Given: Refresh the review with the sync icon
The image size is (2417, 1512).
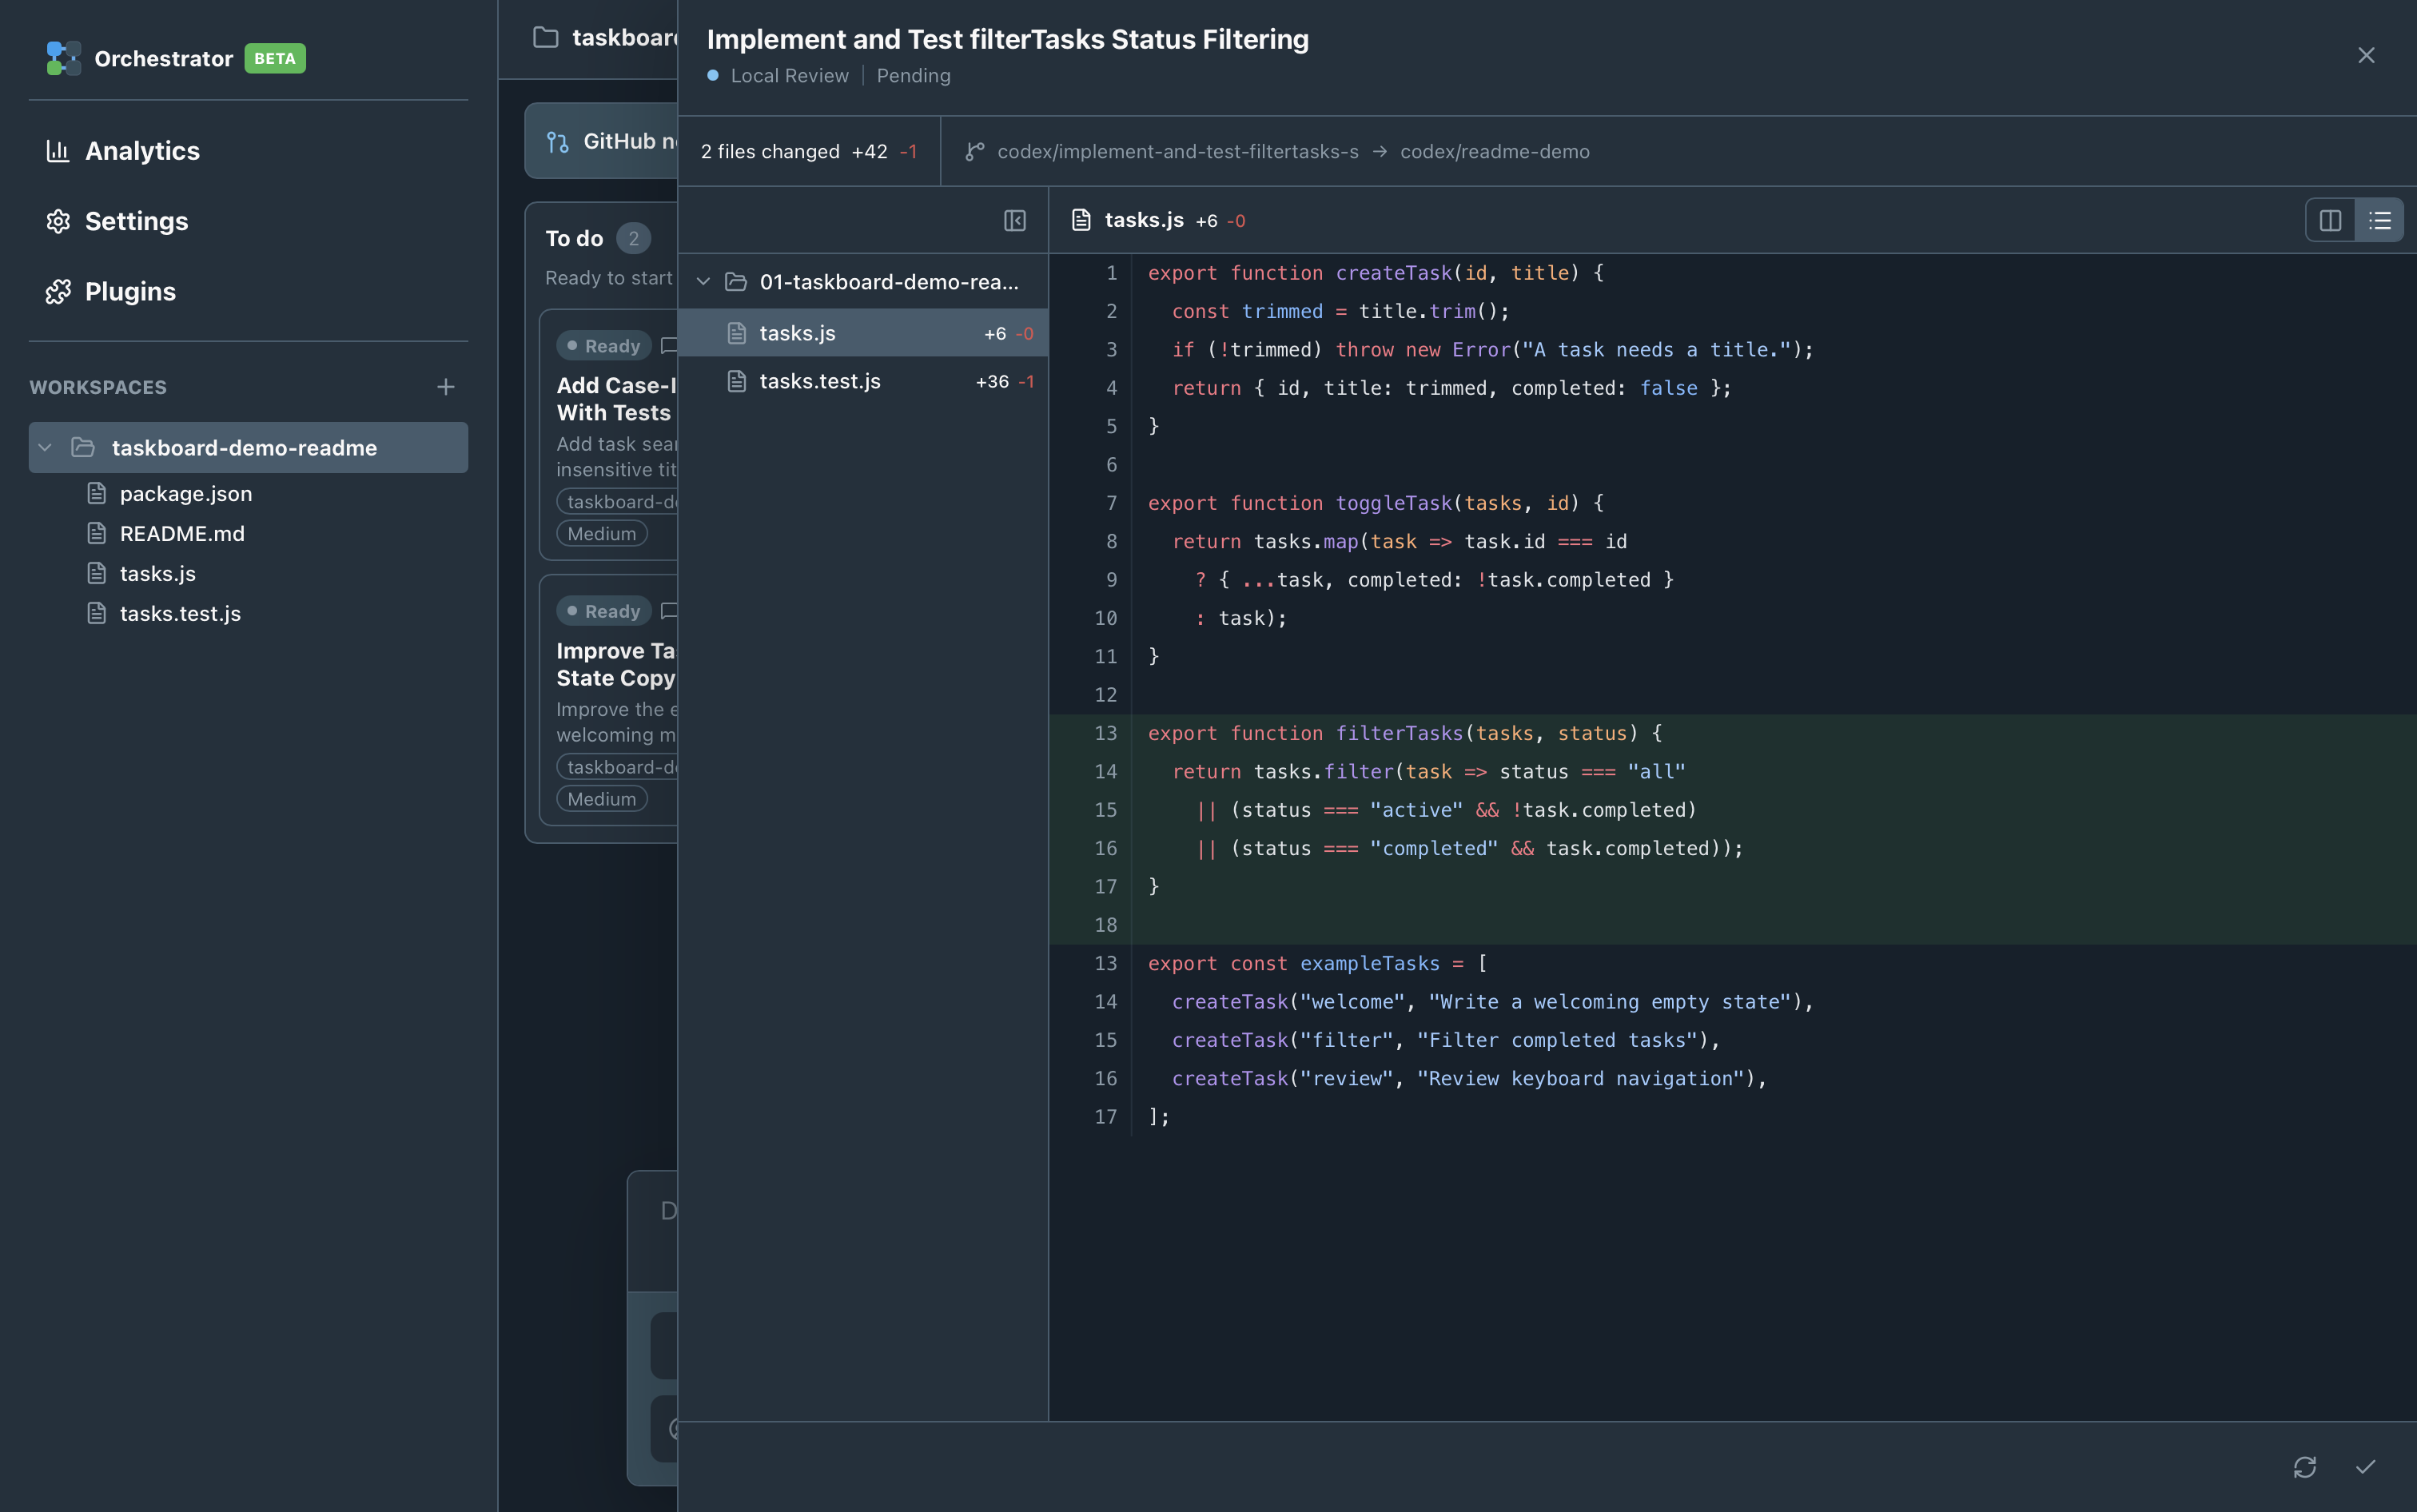Looking at the screenshot, I should [x=2305, y=1467].
